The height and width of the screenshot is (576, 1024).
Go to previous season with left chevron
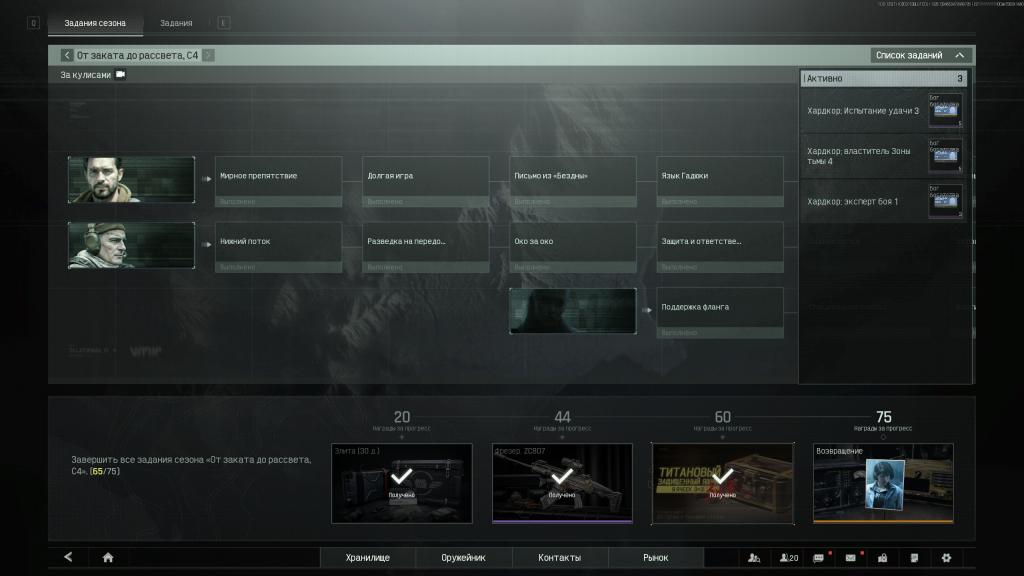point(67,55)
